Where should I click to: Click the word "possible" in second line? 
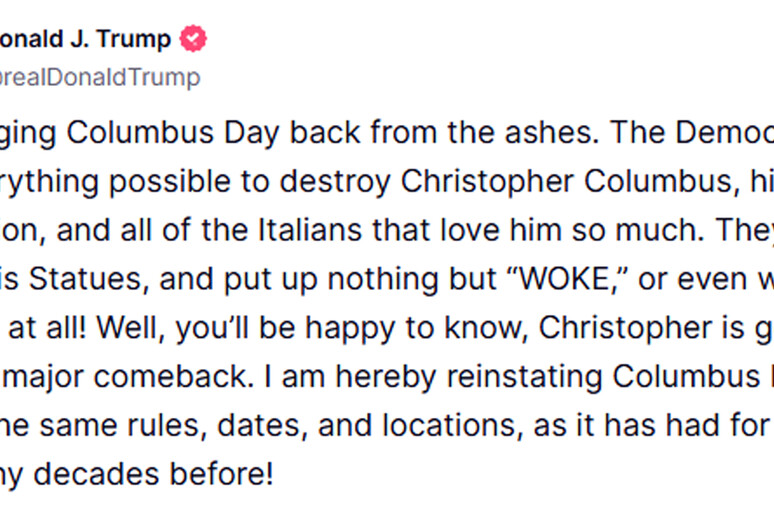tap(169, 182)
